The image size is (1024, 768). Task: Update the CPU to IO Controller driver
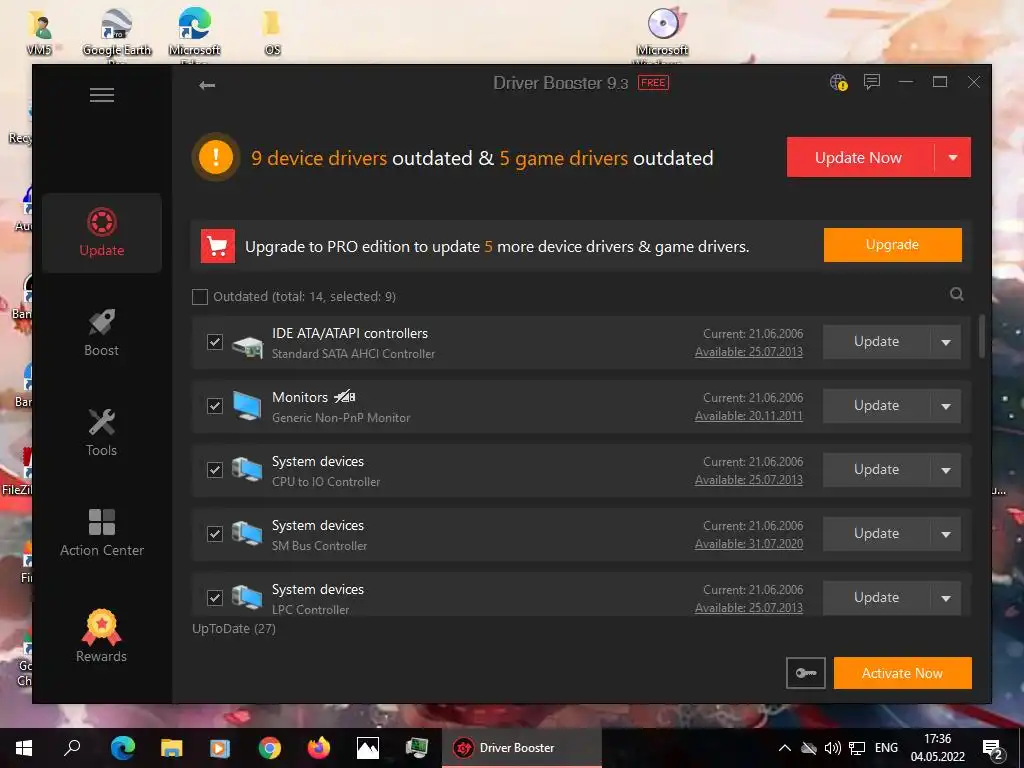876,470
